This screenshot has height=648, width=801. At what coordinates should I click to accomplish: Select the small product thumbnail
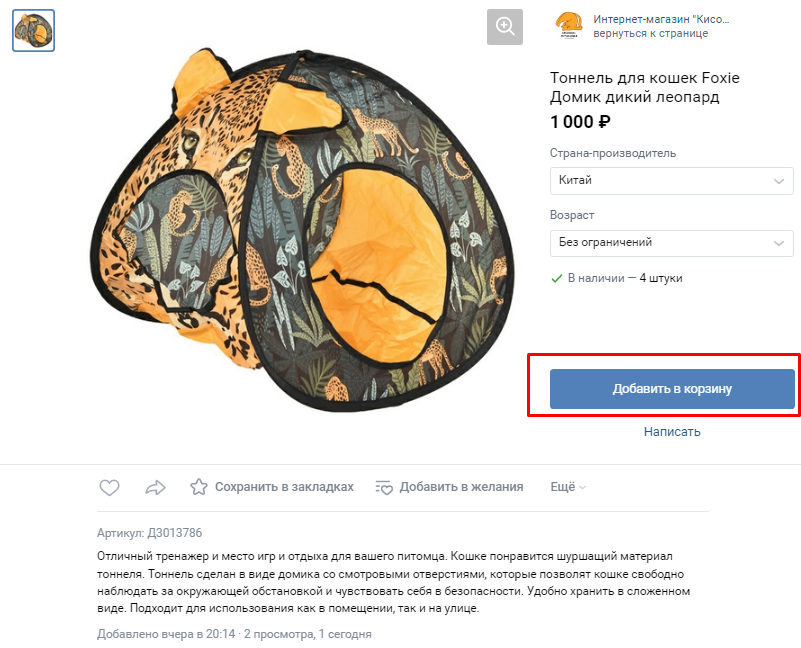click(x=33, y=31)
